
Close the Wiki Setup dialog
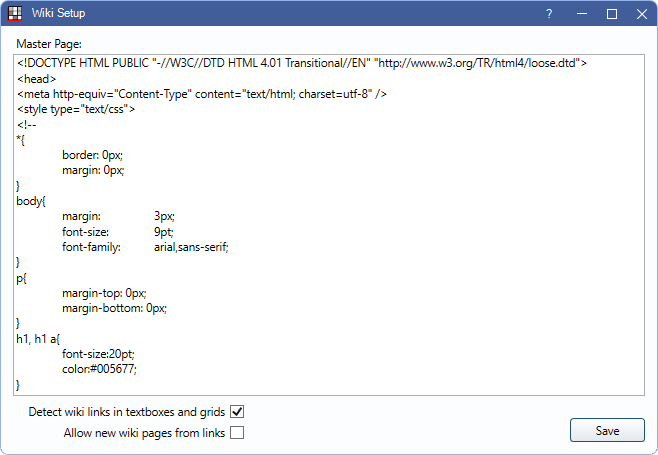point(640,14)
